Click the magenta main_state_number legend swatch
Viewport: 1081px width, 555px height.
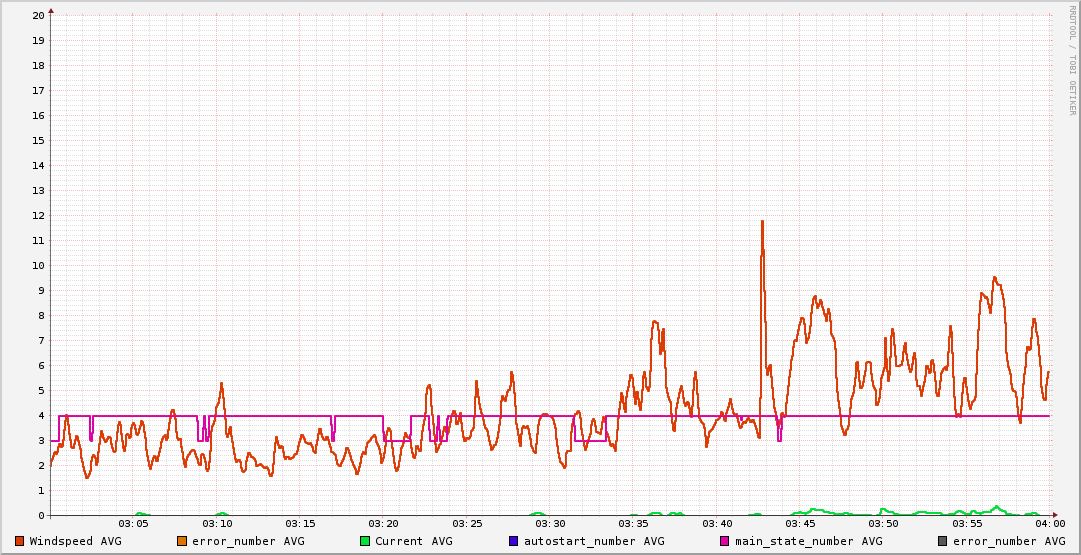pos(725,541)
